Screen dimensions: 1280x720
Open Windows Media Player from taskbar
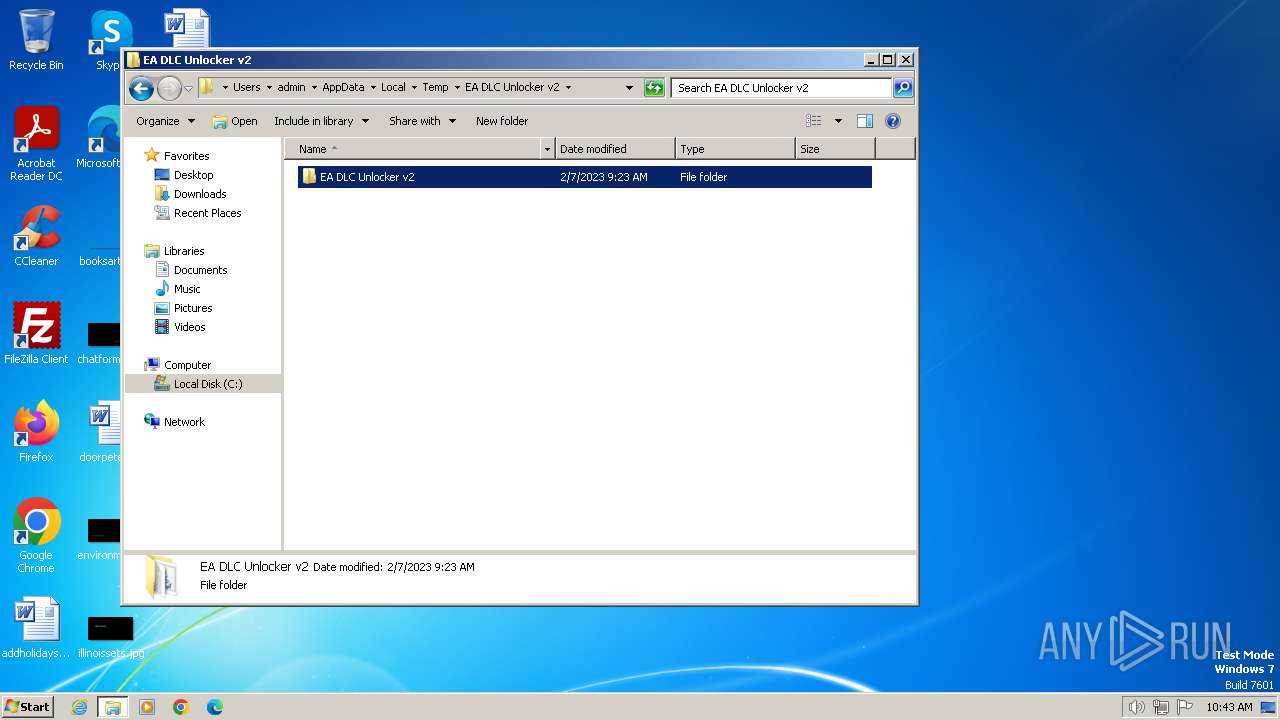click(x=147, y=707)
